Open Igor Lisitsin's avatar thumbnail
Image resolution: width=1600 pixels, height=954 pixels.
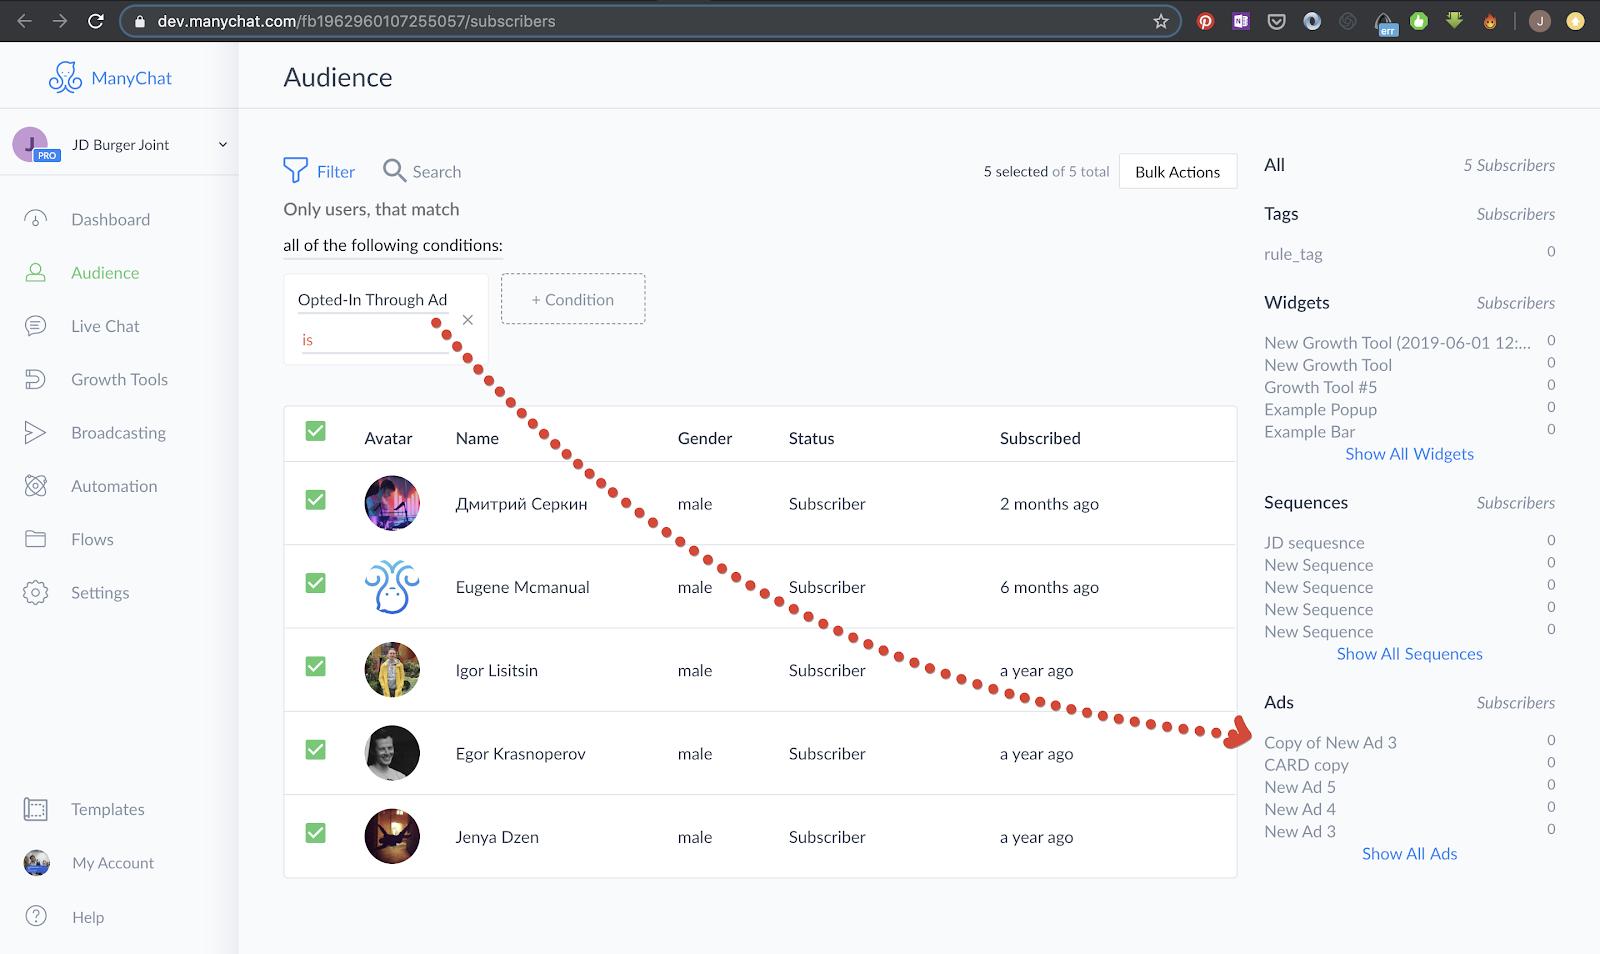(392, 670)
